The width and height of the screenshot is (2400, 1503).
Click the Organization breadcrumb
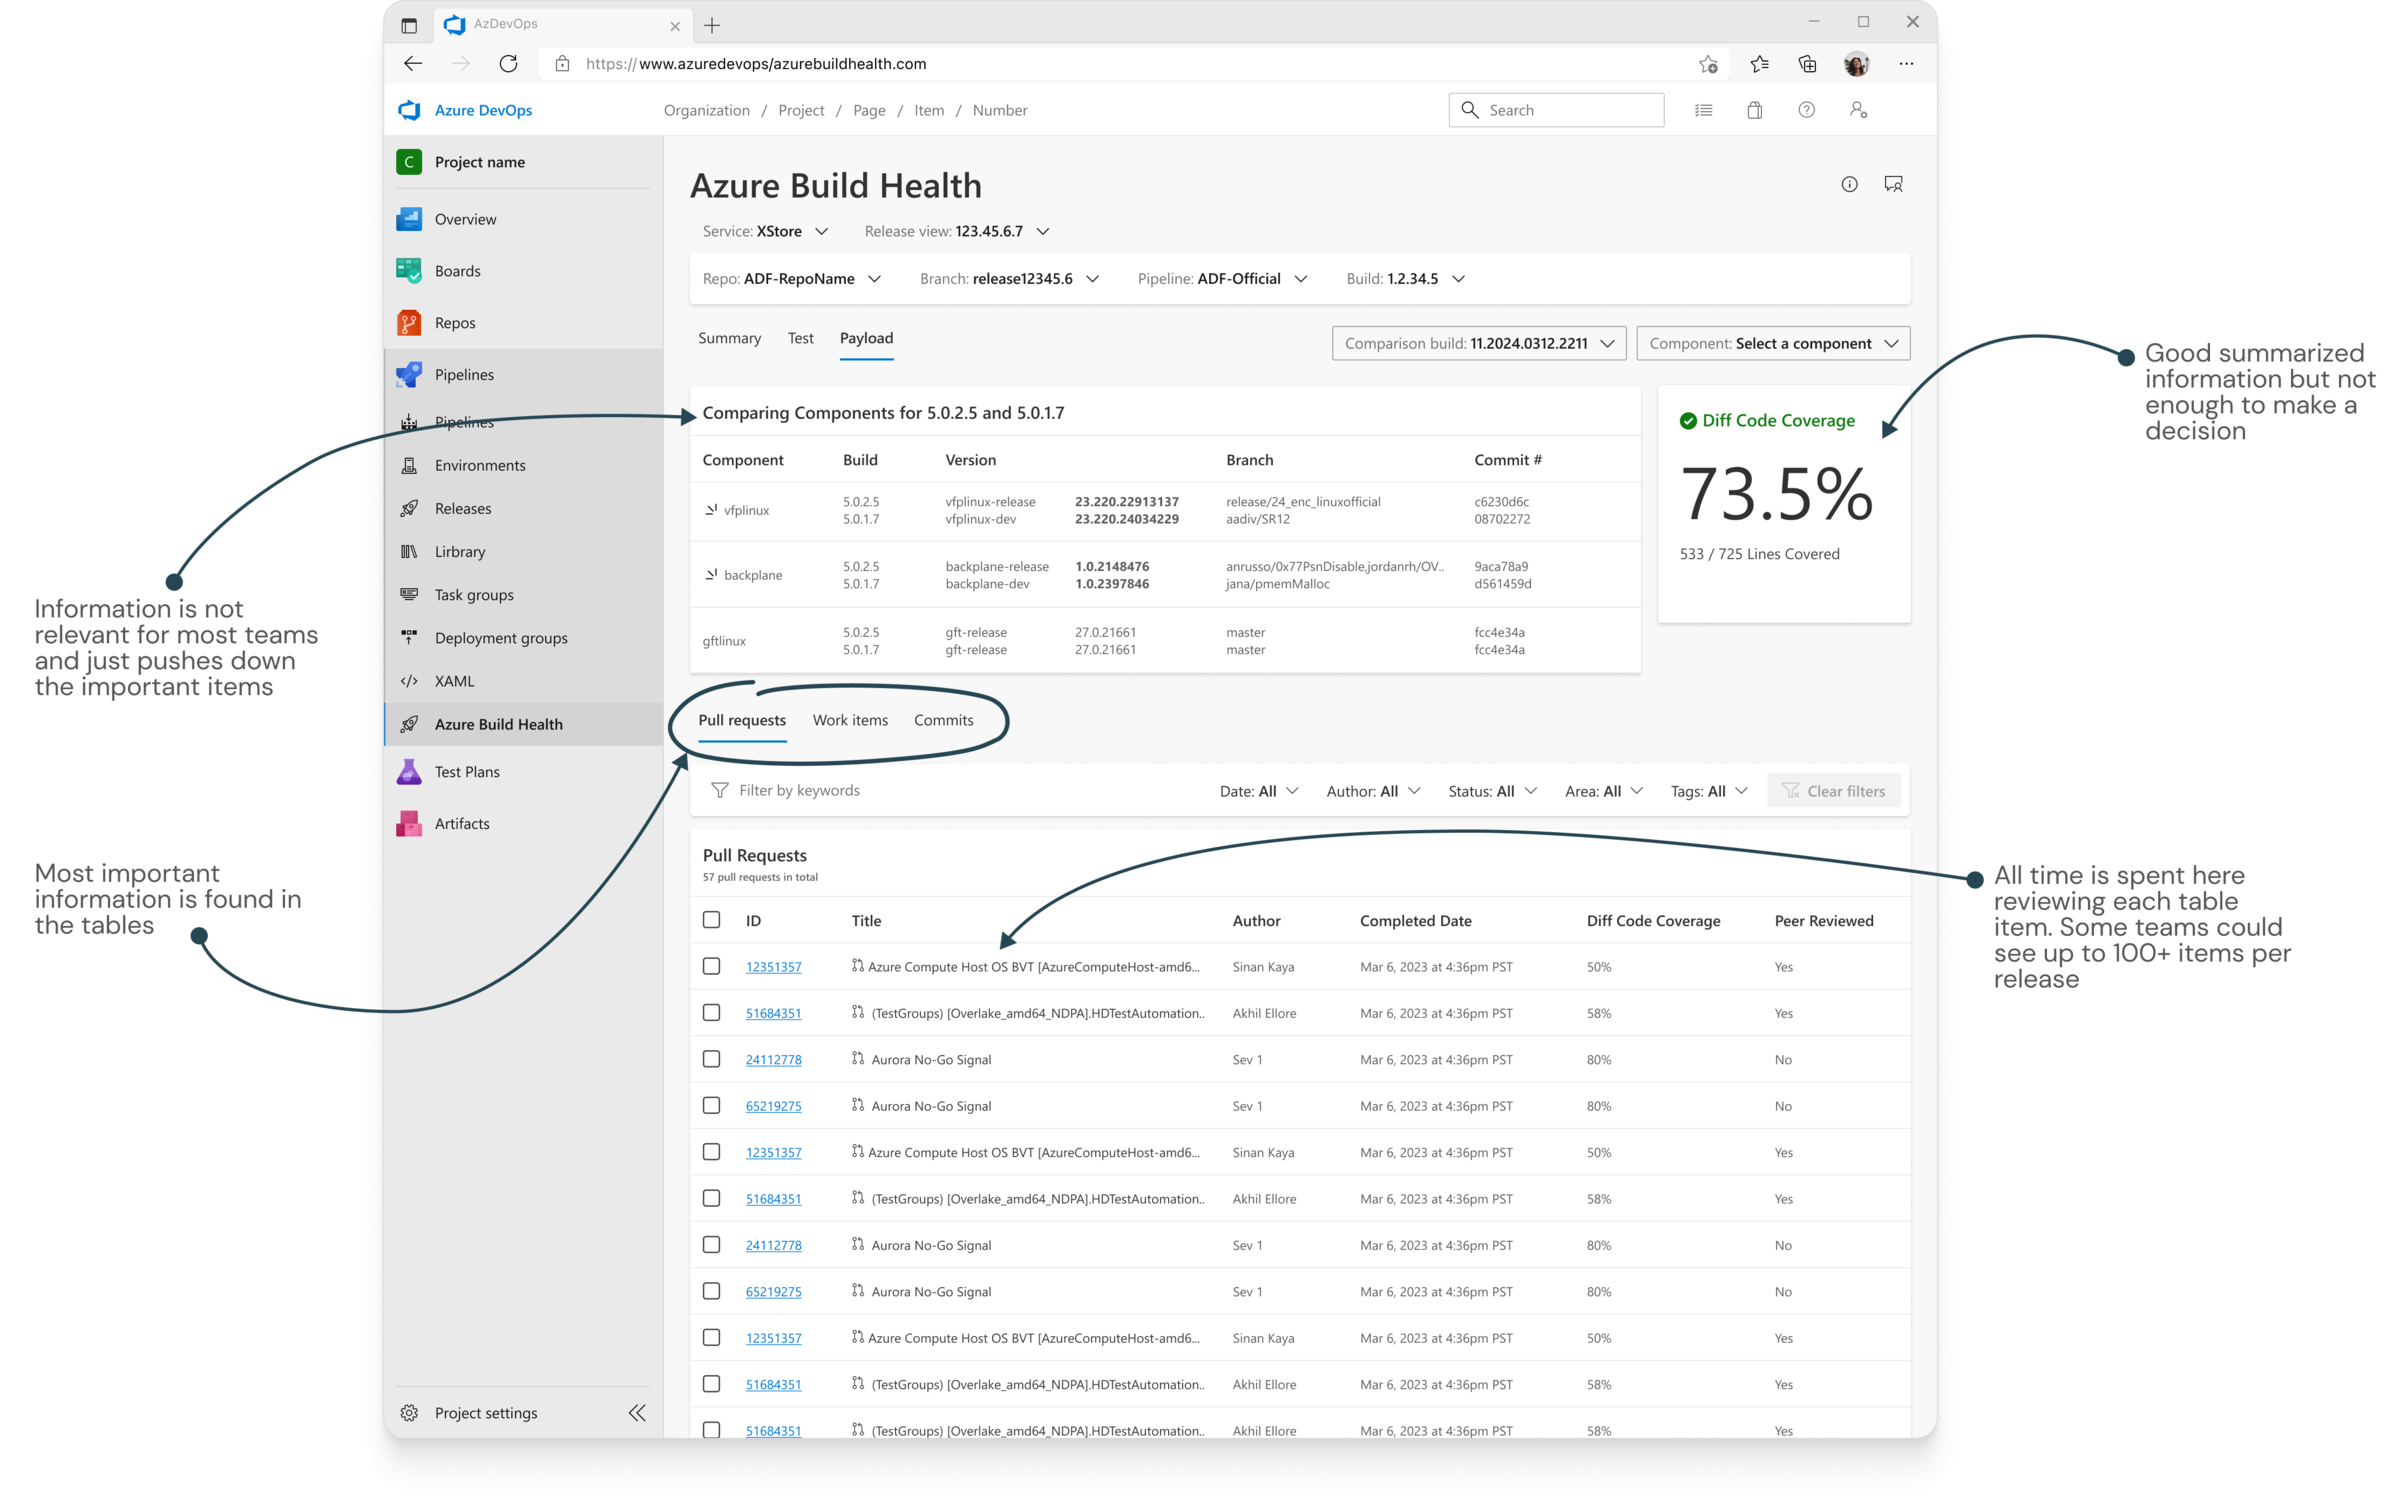[x=706, y=110]
